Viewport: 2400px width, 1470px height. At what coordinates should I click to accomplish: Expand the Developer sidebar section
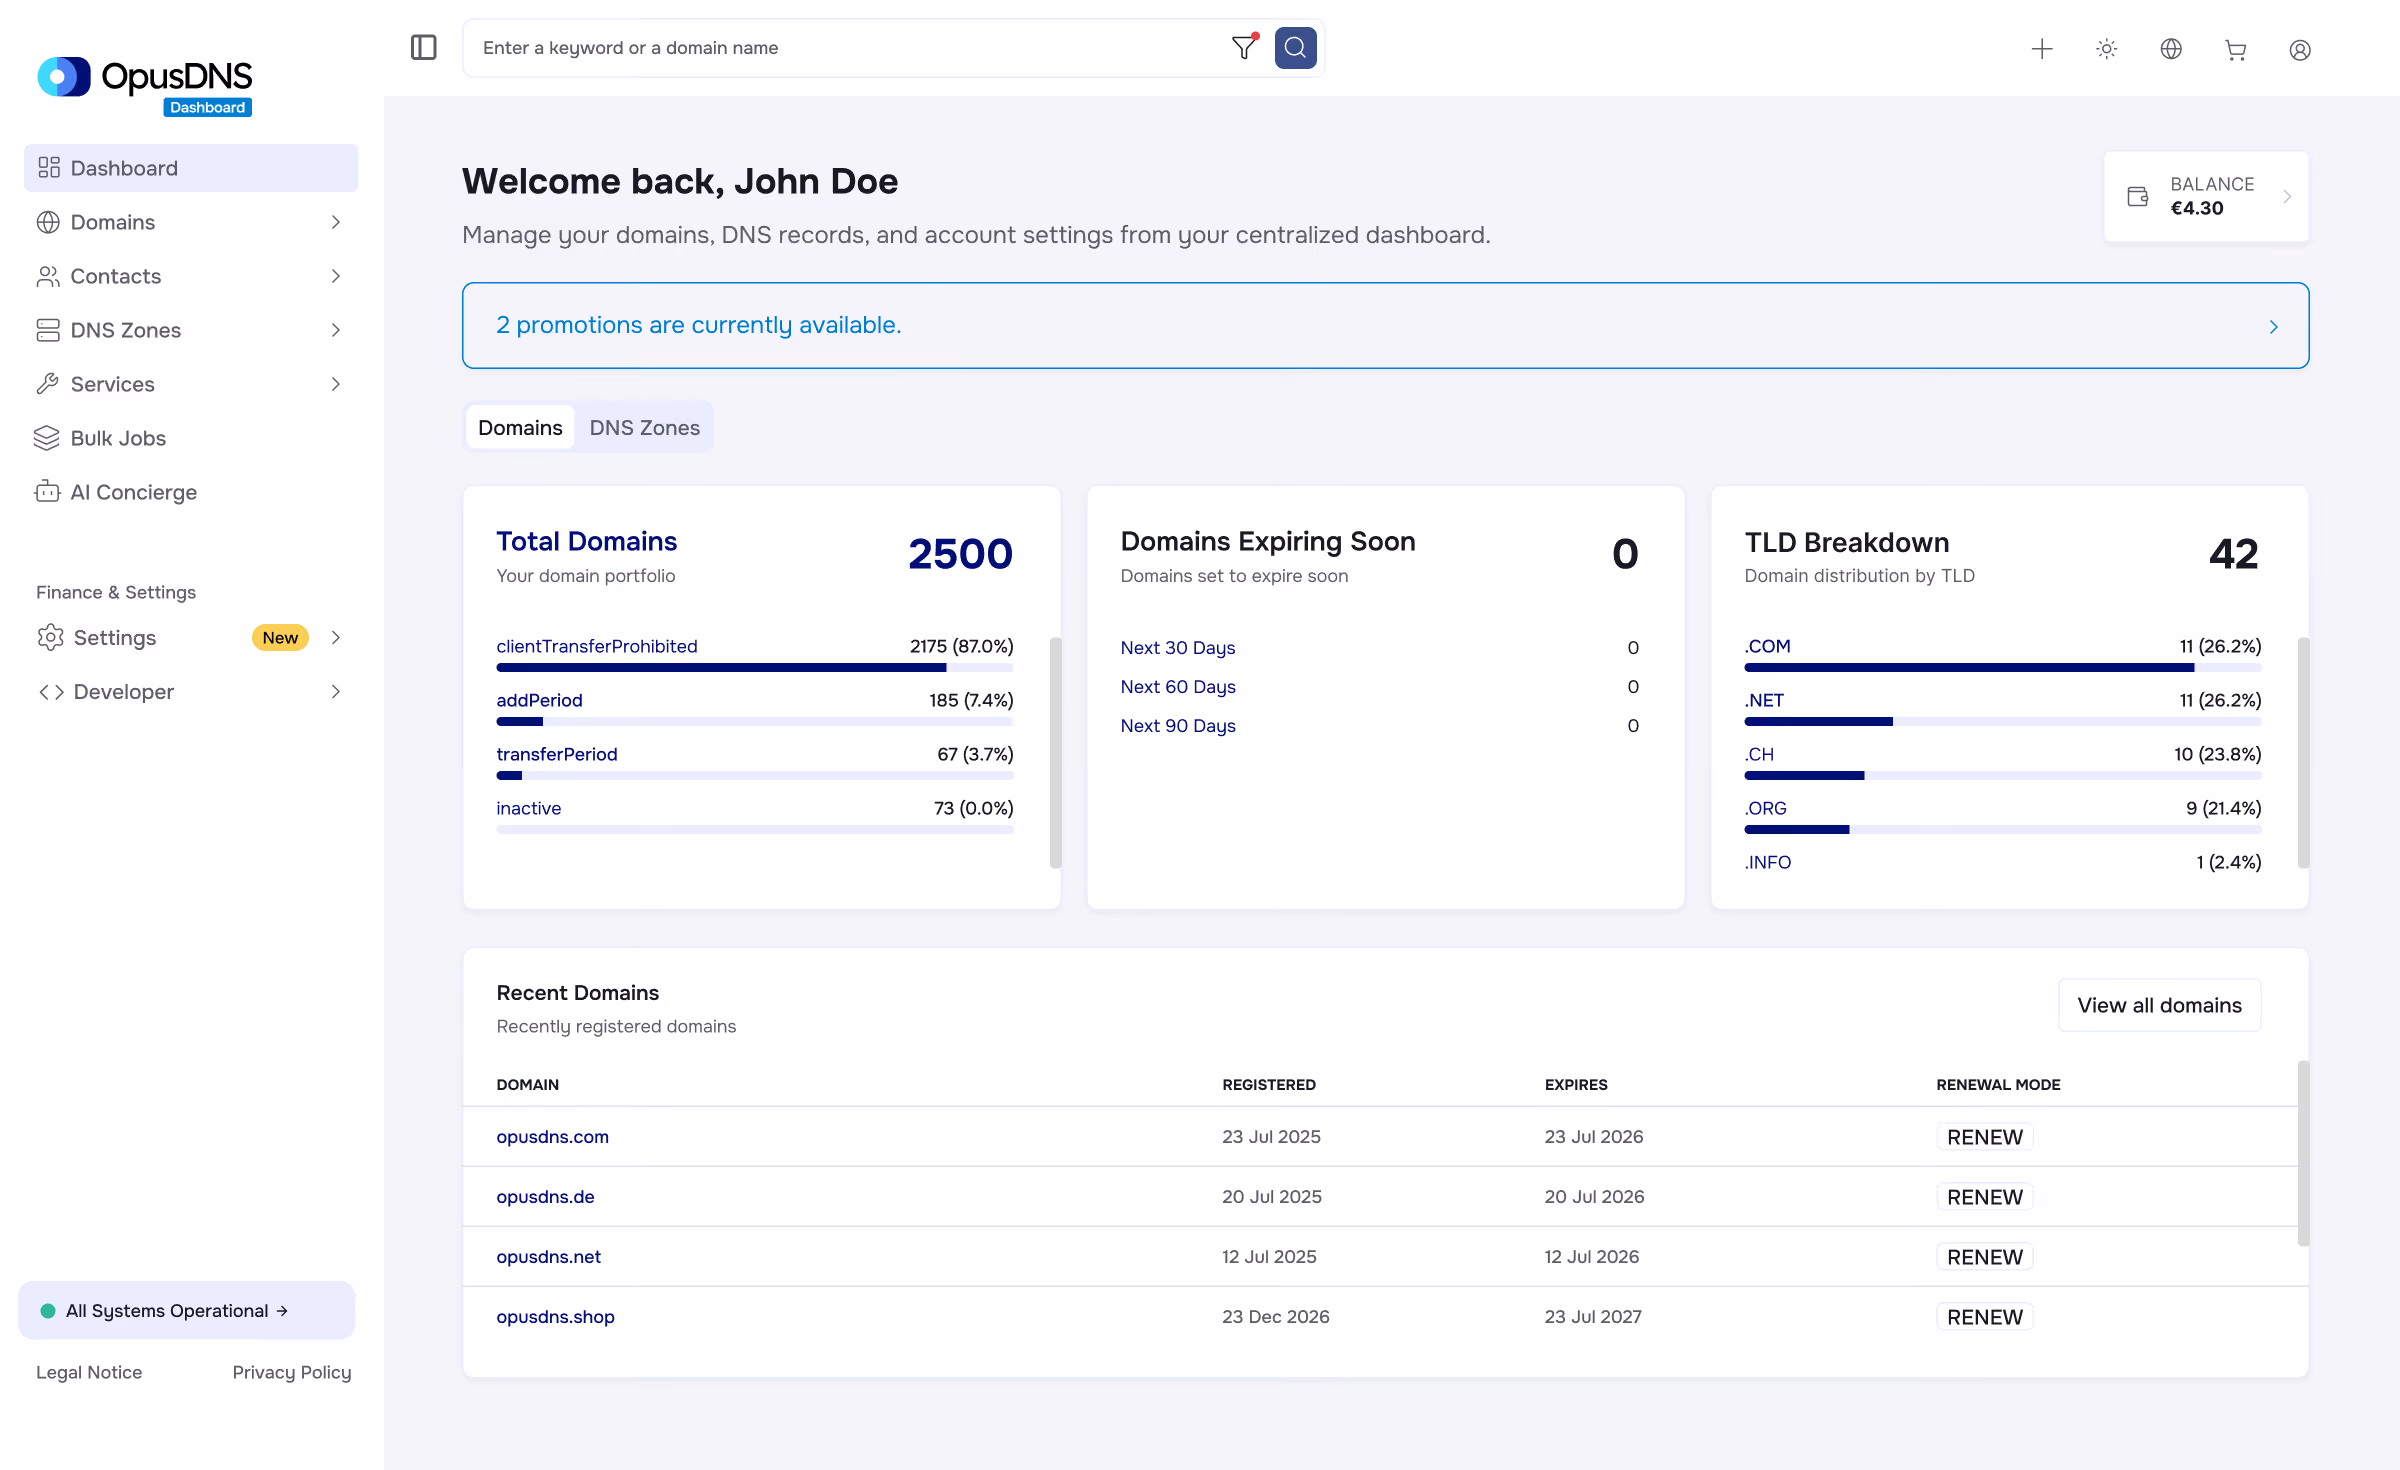tap(191, 692)
